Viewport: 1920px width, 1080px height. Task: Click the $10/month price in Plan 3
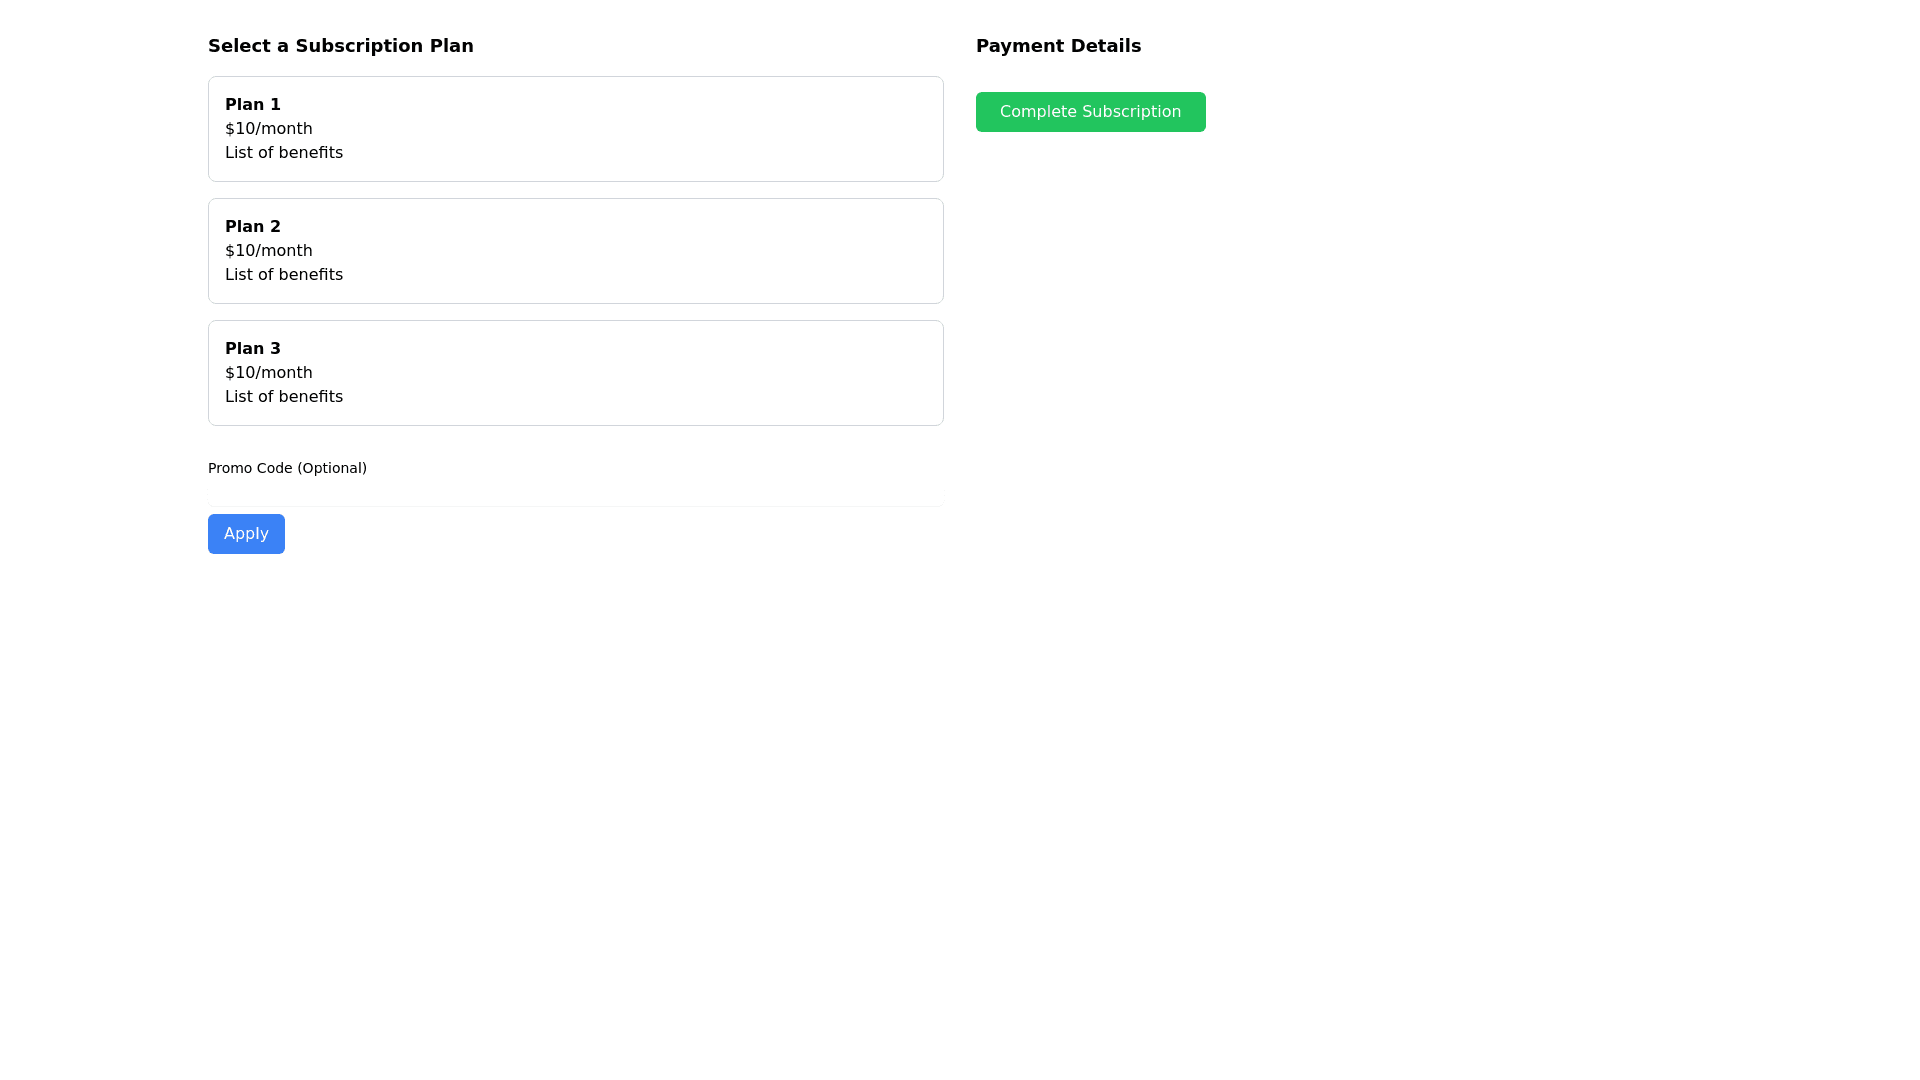pyautogui.click(x=268, y=373)
